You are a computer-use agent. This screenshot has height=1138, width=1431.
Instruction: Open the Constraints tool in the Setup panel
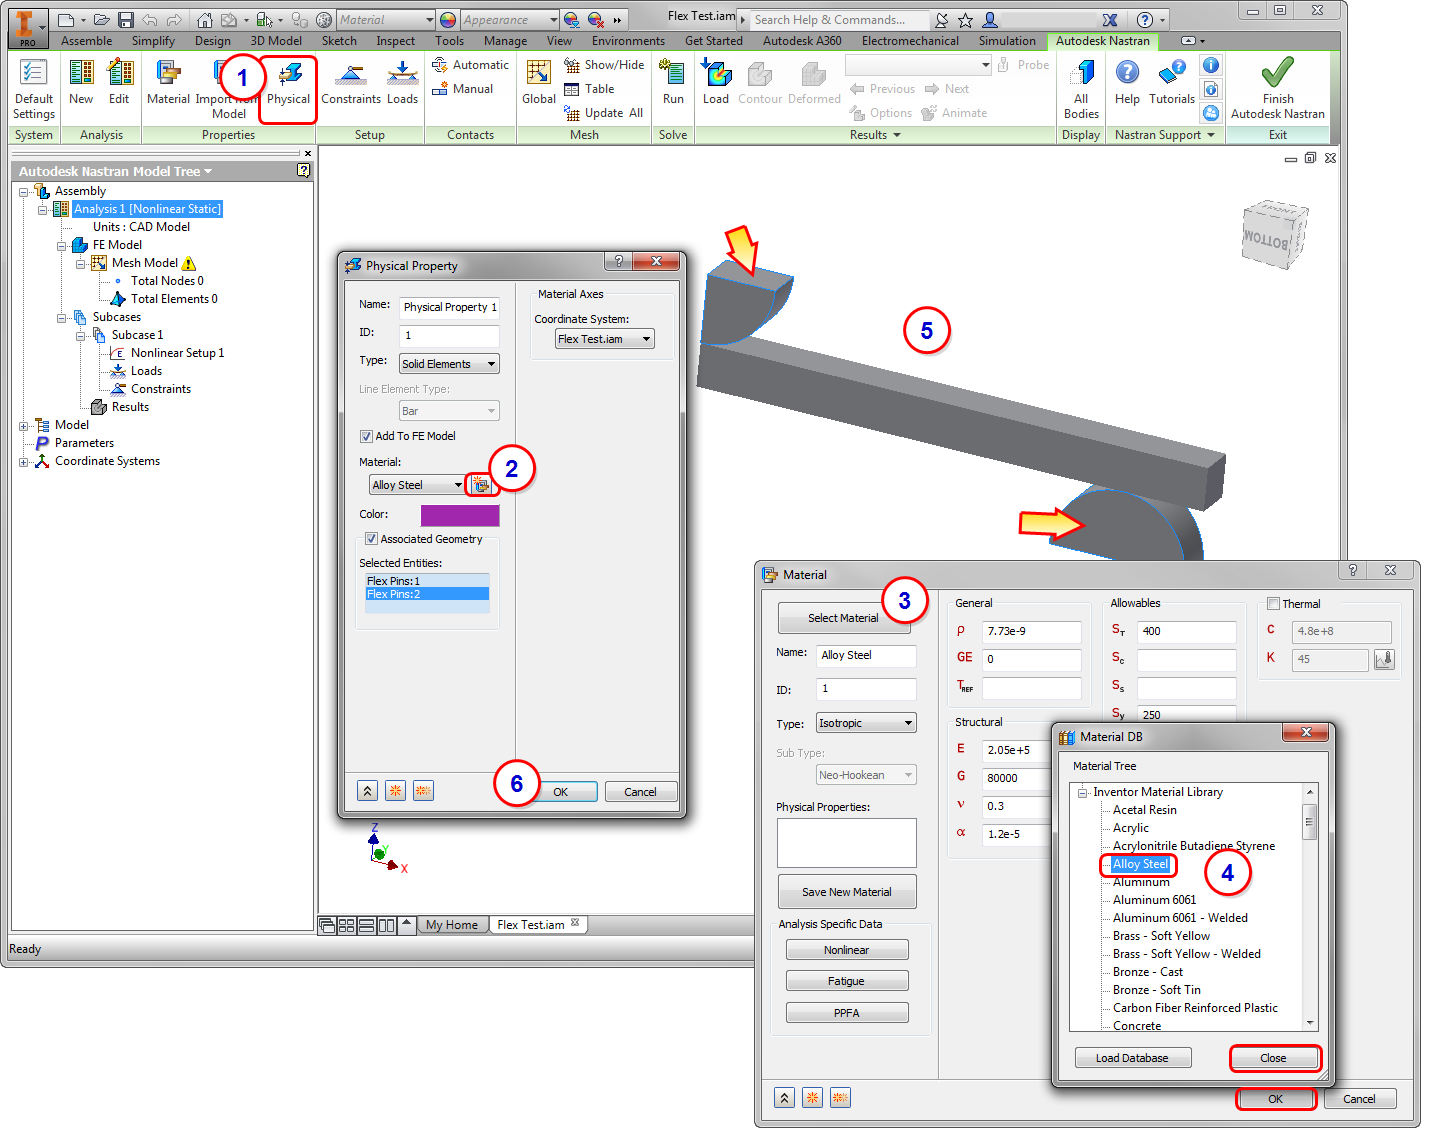click(x=351, y=81)
